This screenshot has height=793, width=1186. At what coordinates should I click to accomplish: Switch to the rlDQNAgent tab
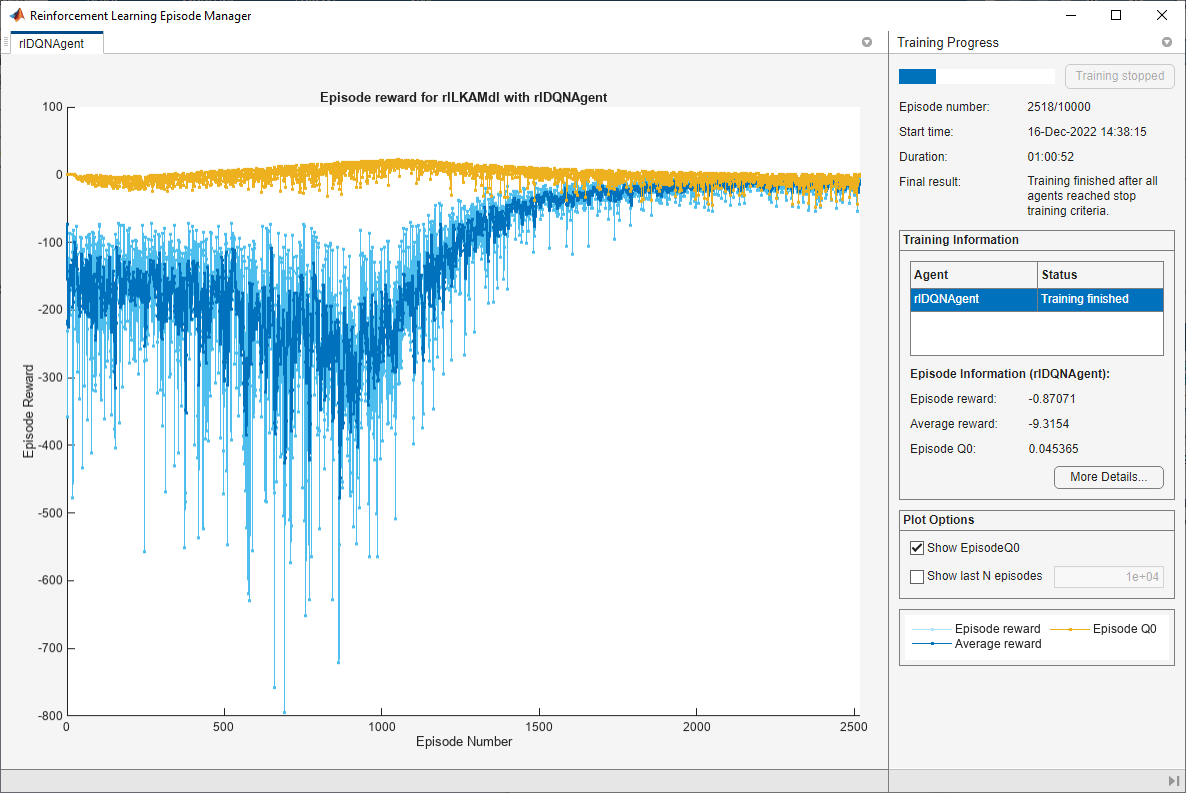(52, 43)
